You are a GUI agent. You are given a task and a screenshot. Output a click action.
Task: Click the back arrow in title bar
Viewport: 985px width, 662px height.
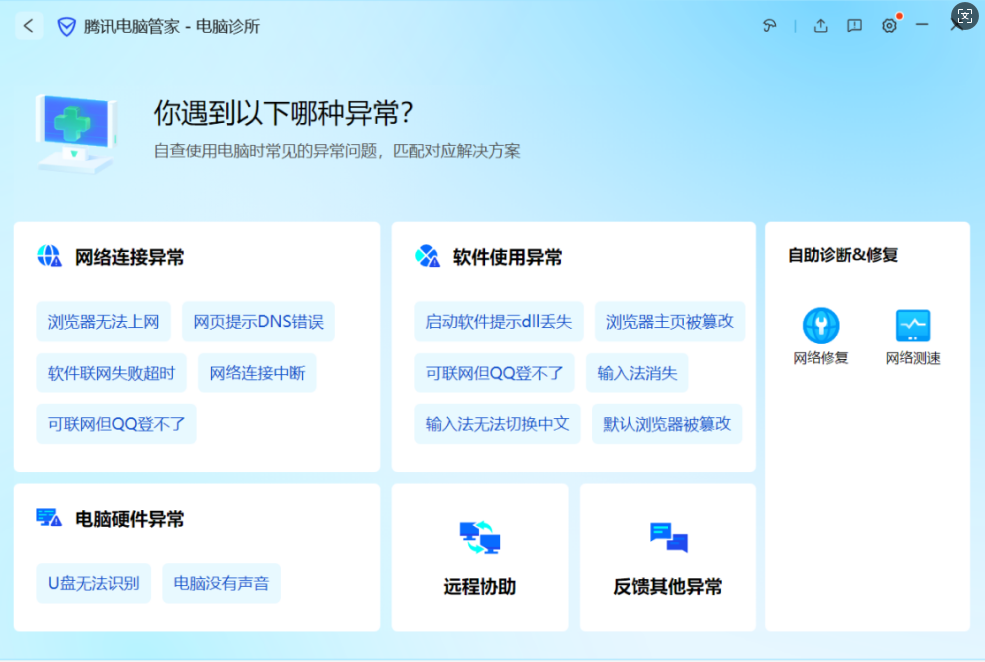[28, 26]
